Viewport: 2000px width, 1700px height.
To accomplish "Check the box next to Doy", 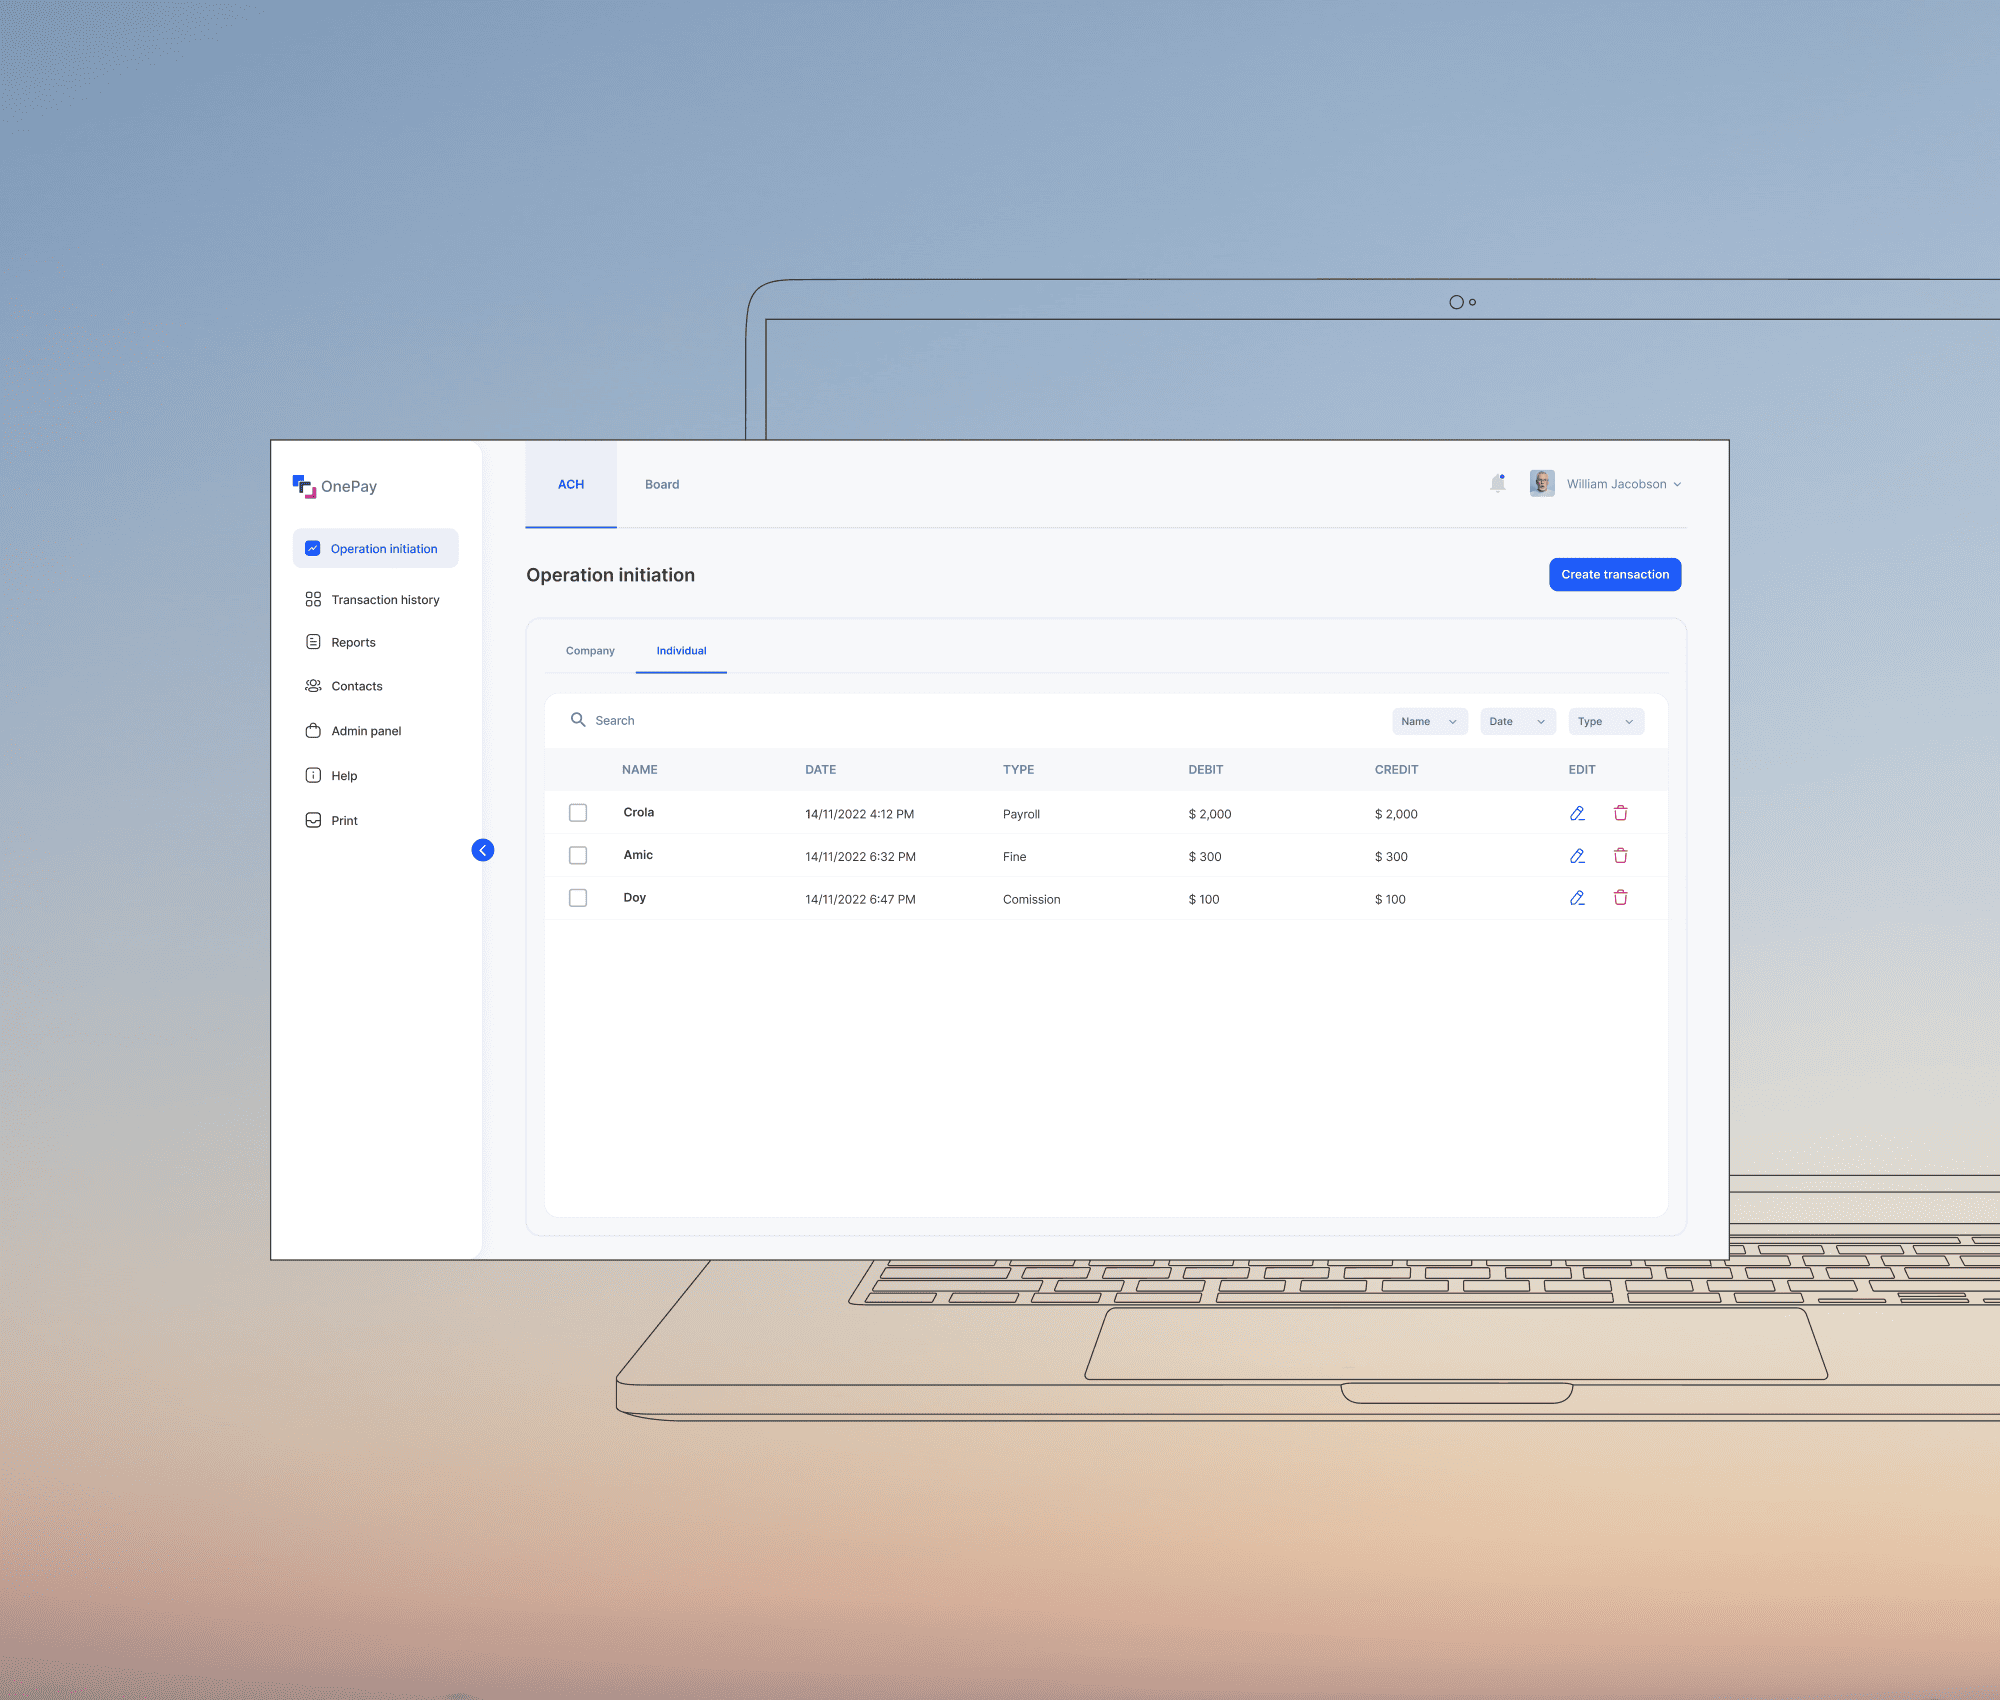I will tap(578, 898).
